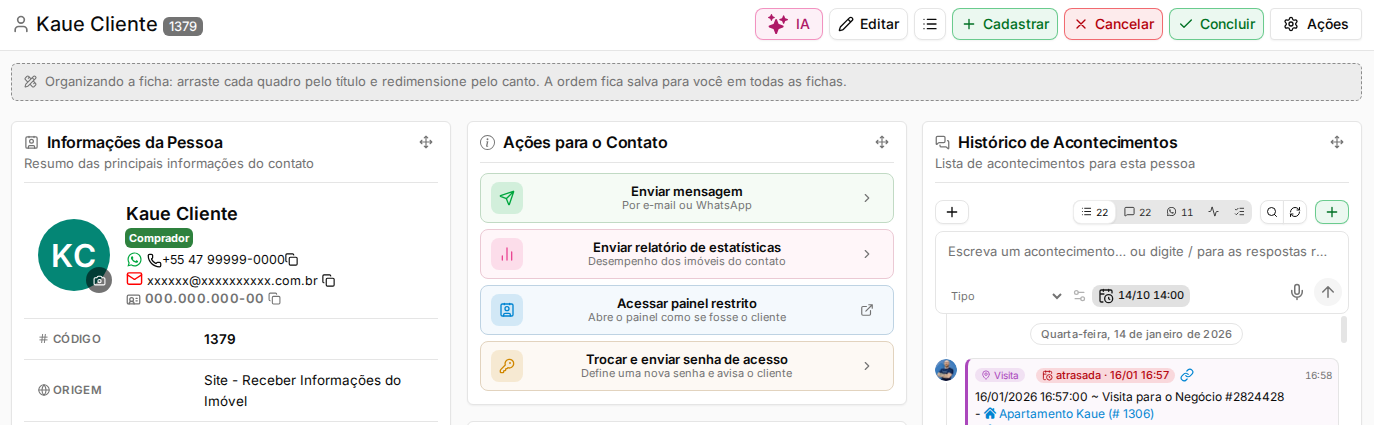Grab the move handle of Histórico de Acontecimentos

[1337, 142]
